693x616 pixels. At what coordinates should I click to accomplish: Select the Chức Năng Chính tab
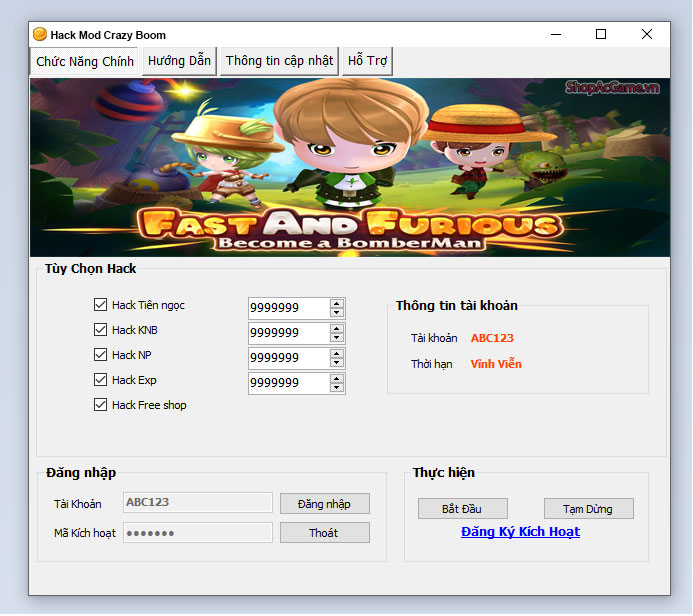[x=85, y=61]
